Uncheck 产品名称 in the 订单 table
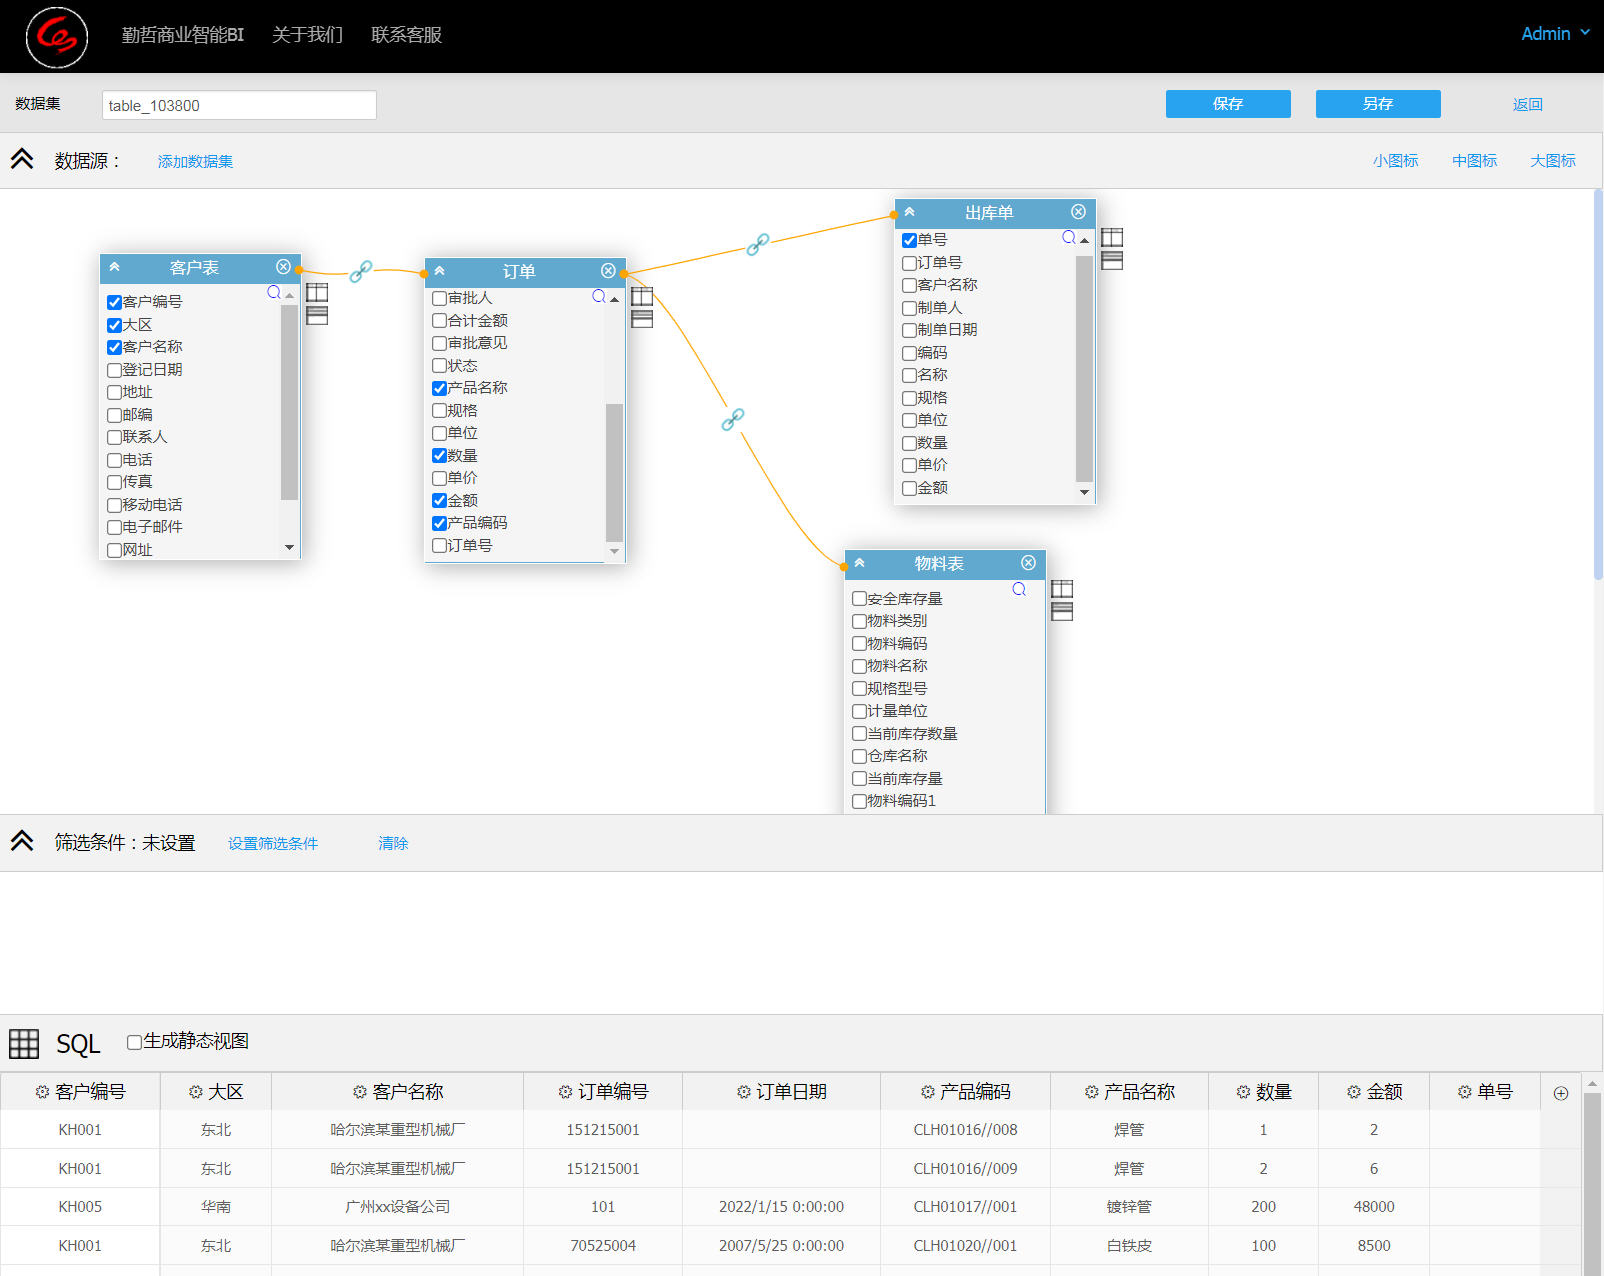The width and height of the screenshot is (1604, 1276). coord(439,388)
